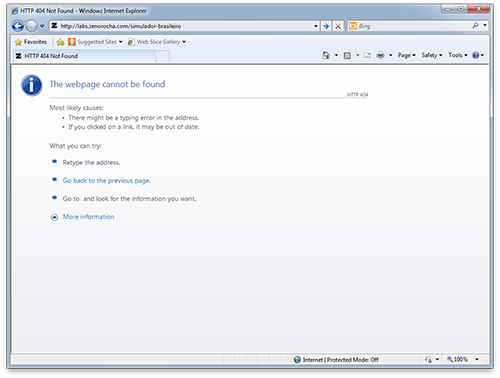Image resolution: width=500 pixels, height=378 pixels.
Task: Select the HTTP 404 Not Found tab
Action: click(84, 56)
